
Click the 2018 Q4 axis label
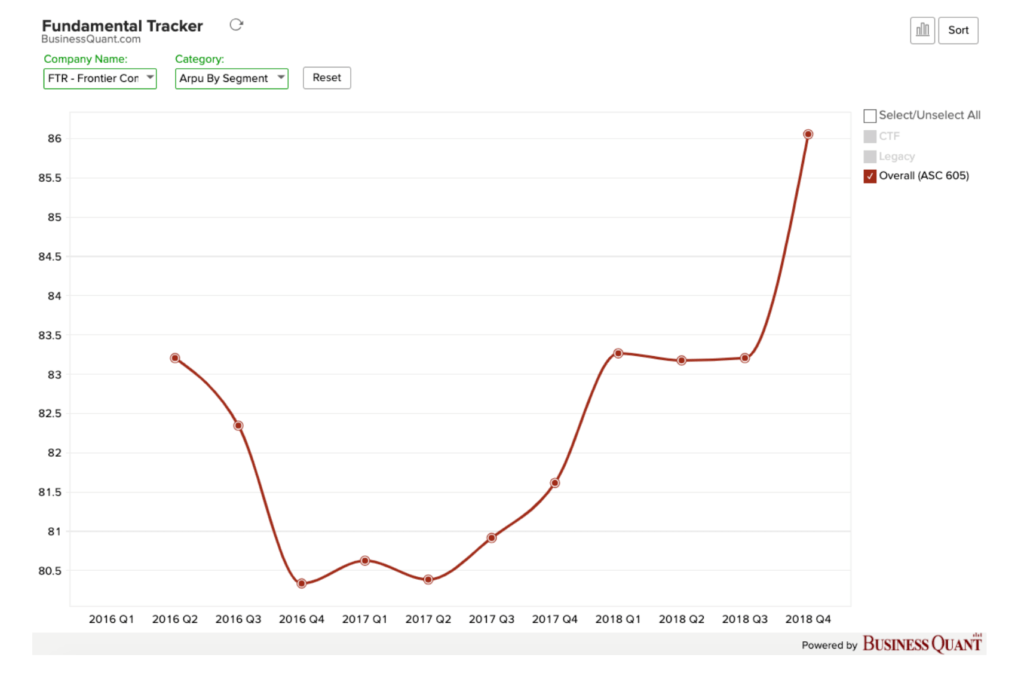pos(808,619)
